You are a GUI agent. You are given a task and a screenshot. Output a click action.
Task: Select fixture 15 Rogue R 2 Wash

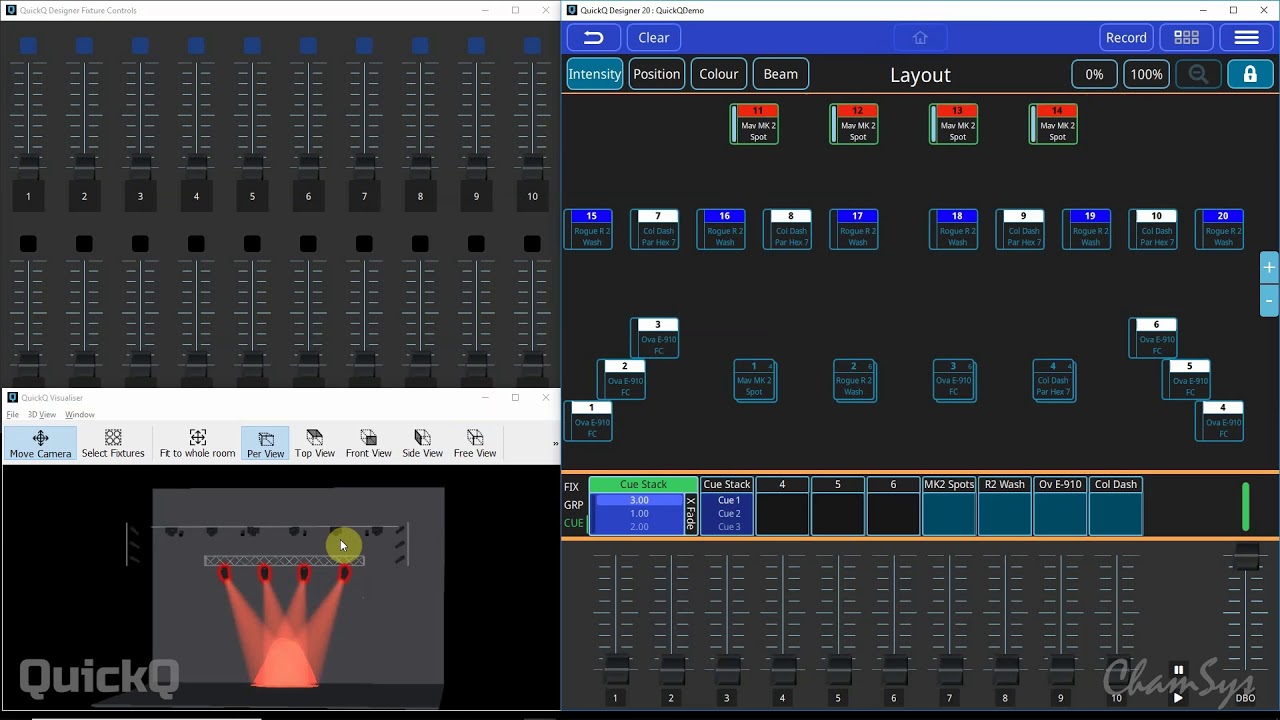point(589,229)
